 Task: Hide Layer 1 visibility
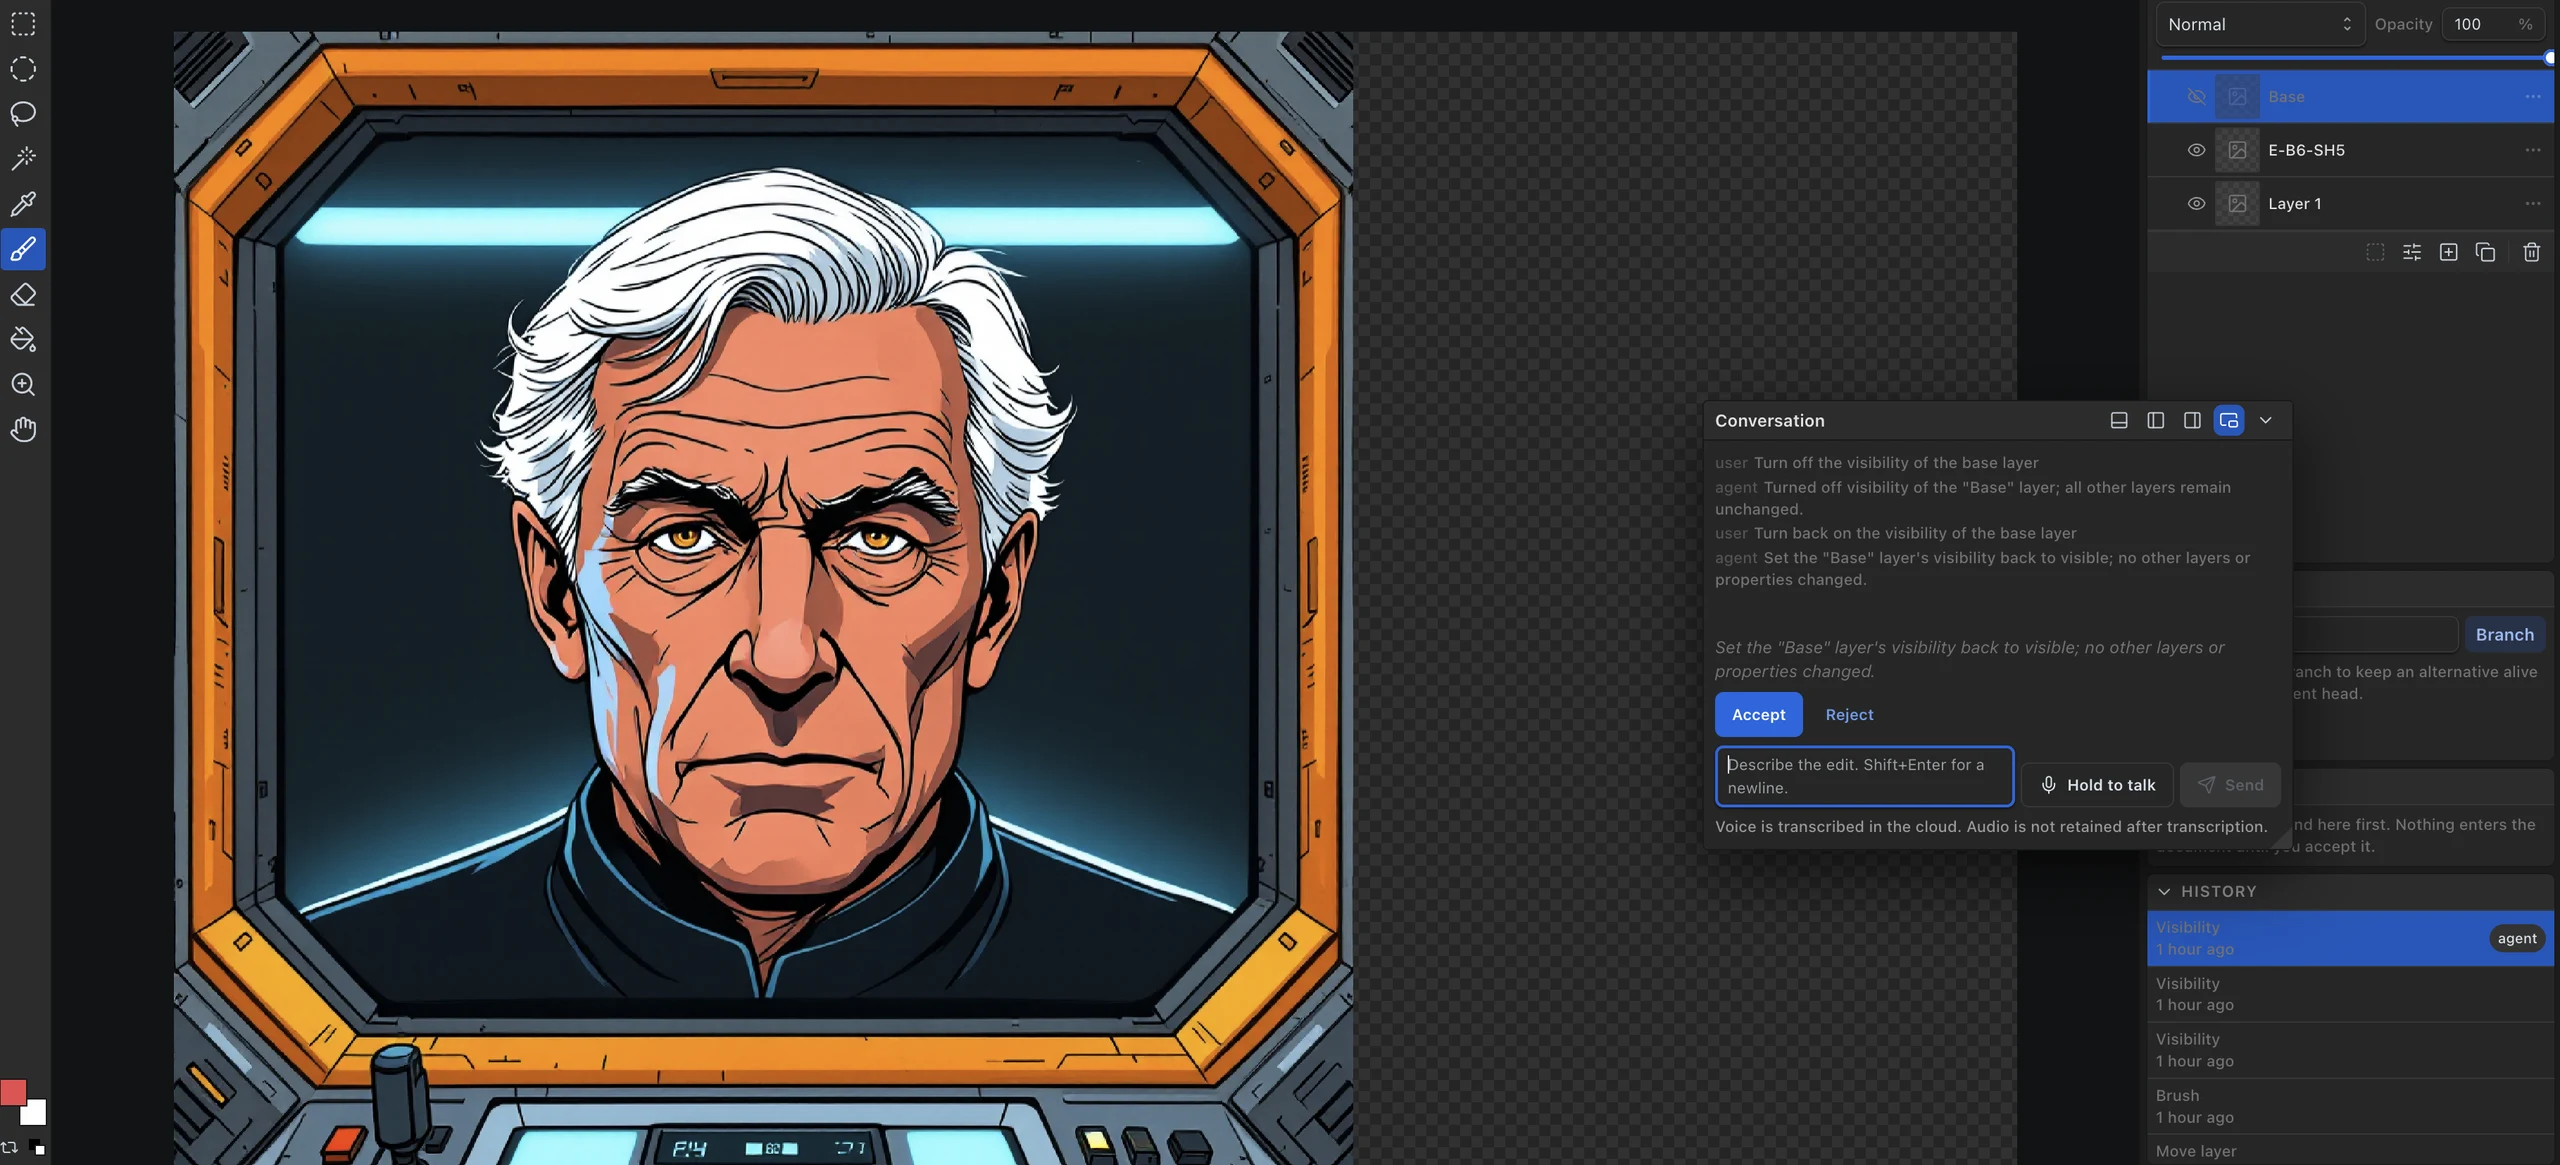[2196, 204]
